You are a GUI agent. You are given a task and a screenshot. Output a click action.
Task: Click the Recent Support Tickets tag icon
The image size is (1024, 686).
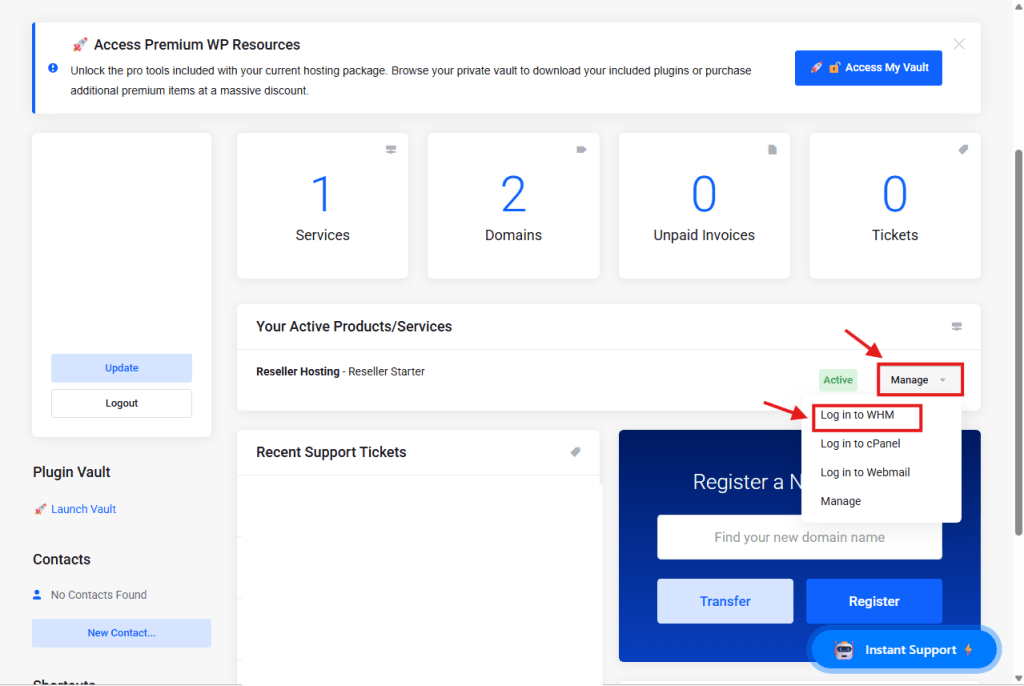[576, 452]
